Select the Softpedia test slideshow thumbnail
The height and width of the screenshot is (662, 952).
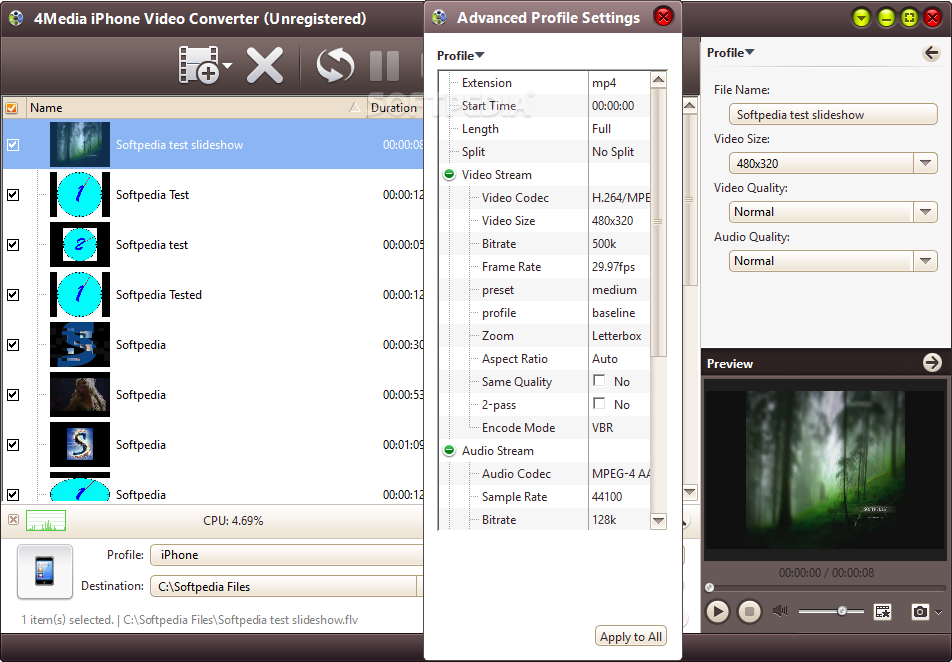click(x=79, y=144)
